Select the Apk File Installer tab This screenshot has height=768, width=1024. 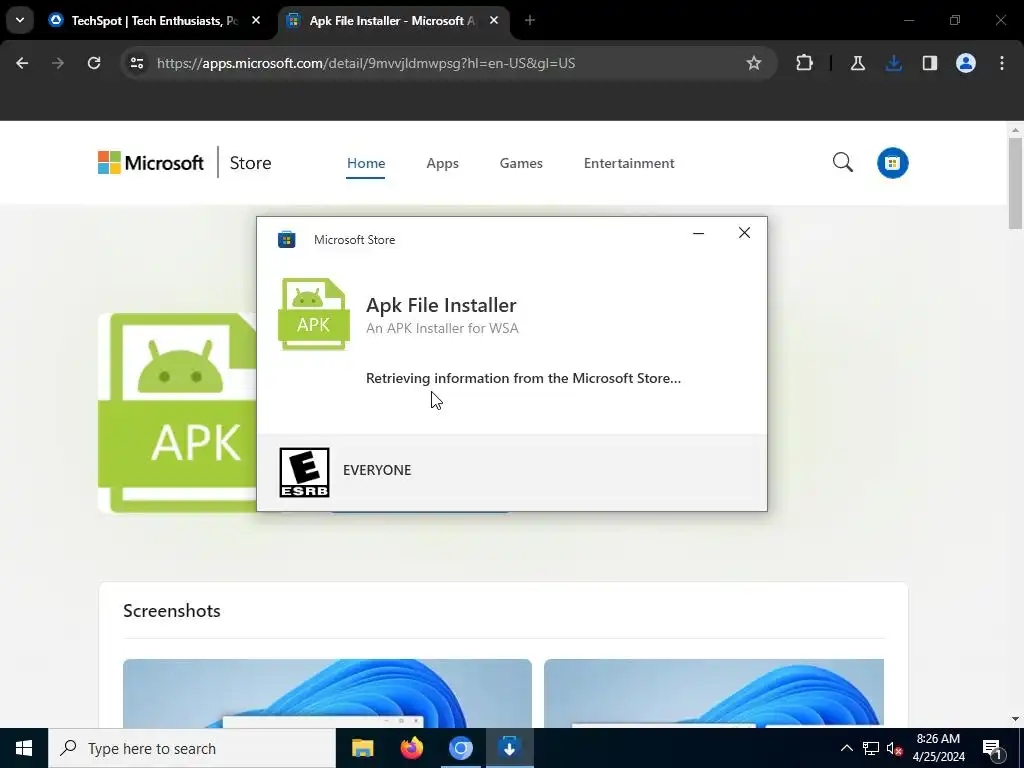click(392, 21)
